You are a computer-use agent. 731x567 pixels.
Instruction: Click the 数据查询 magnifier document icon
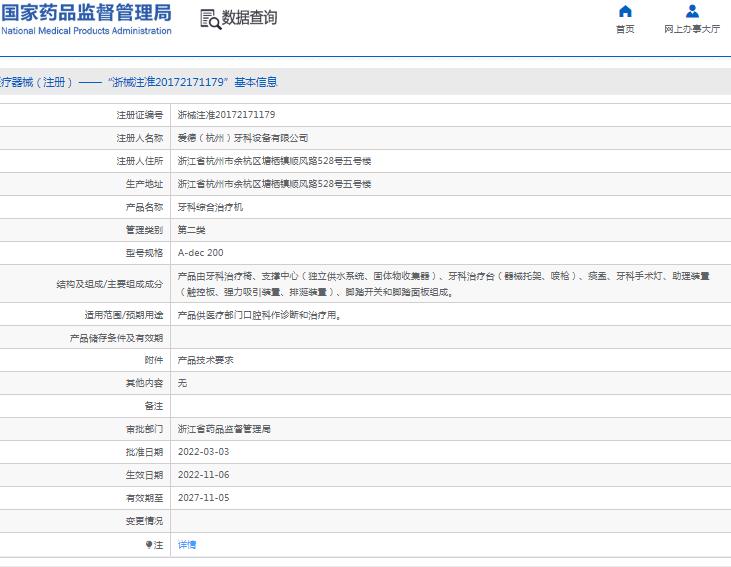209,19
